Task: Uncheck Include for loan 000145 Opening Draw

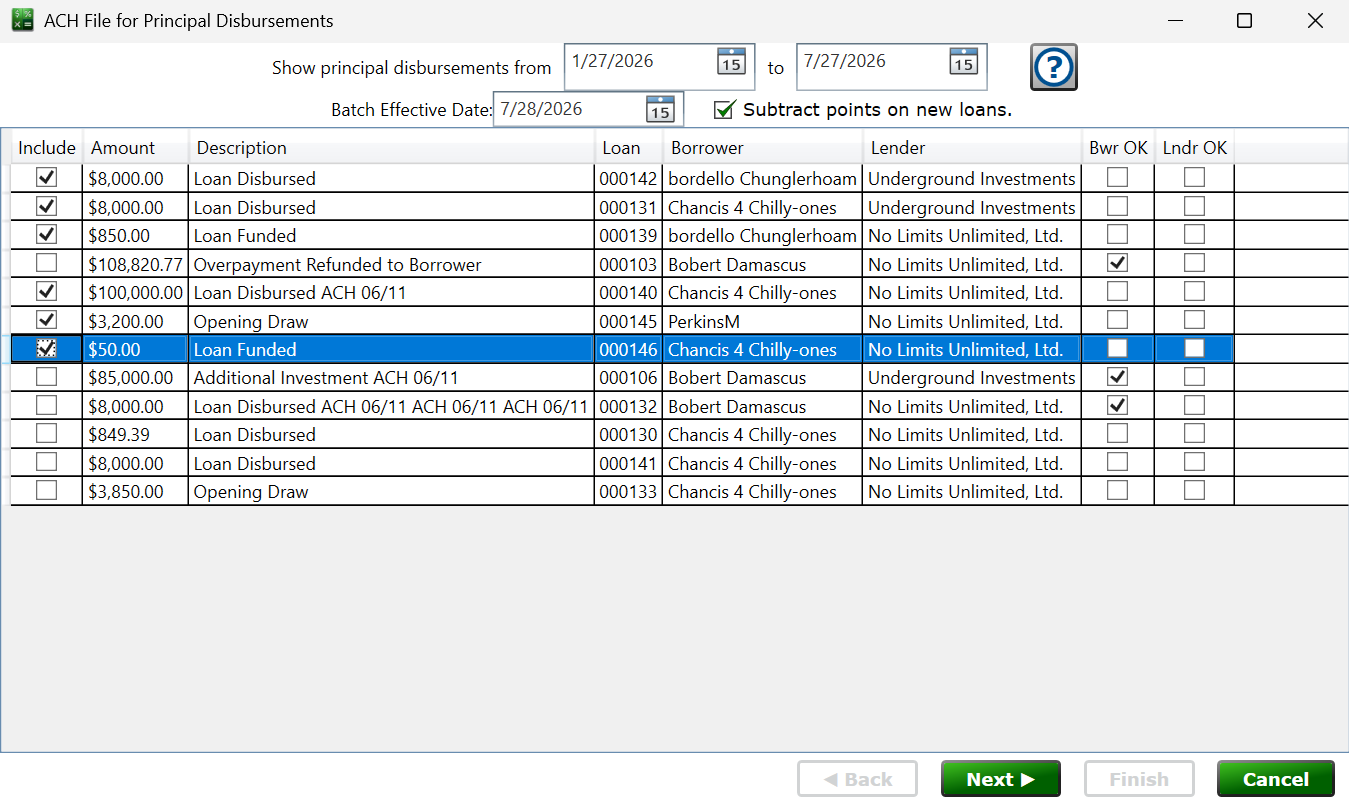Action: pos(46,321)
